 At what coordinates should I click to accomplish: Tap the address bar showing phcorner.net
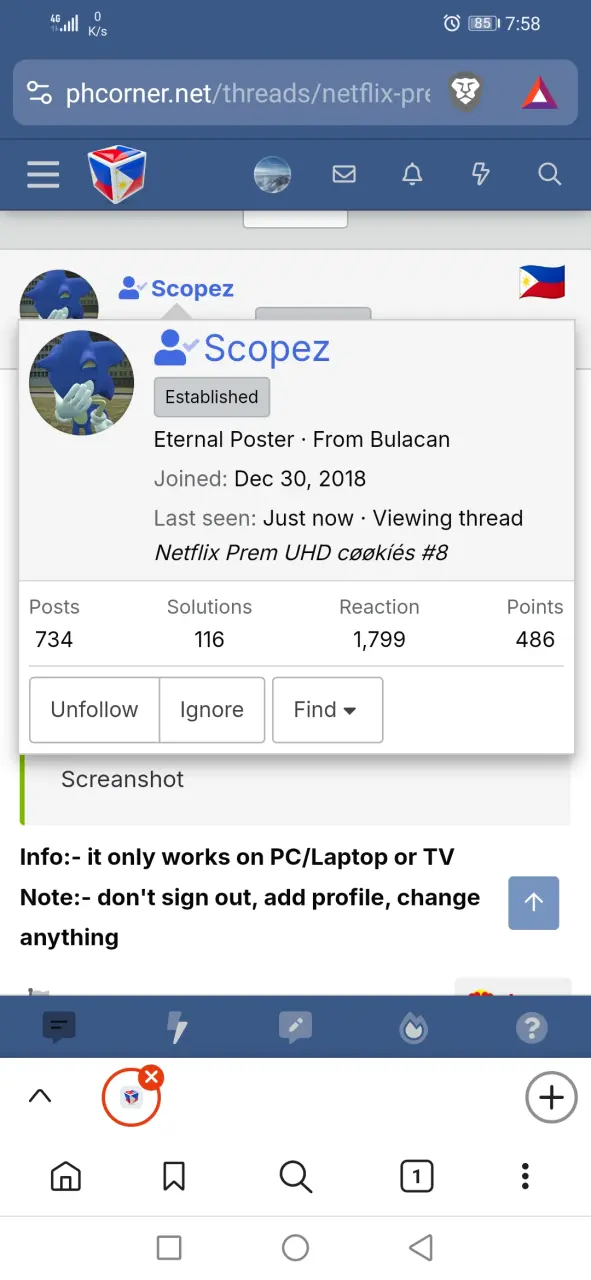coord(248,94)
